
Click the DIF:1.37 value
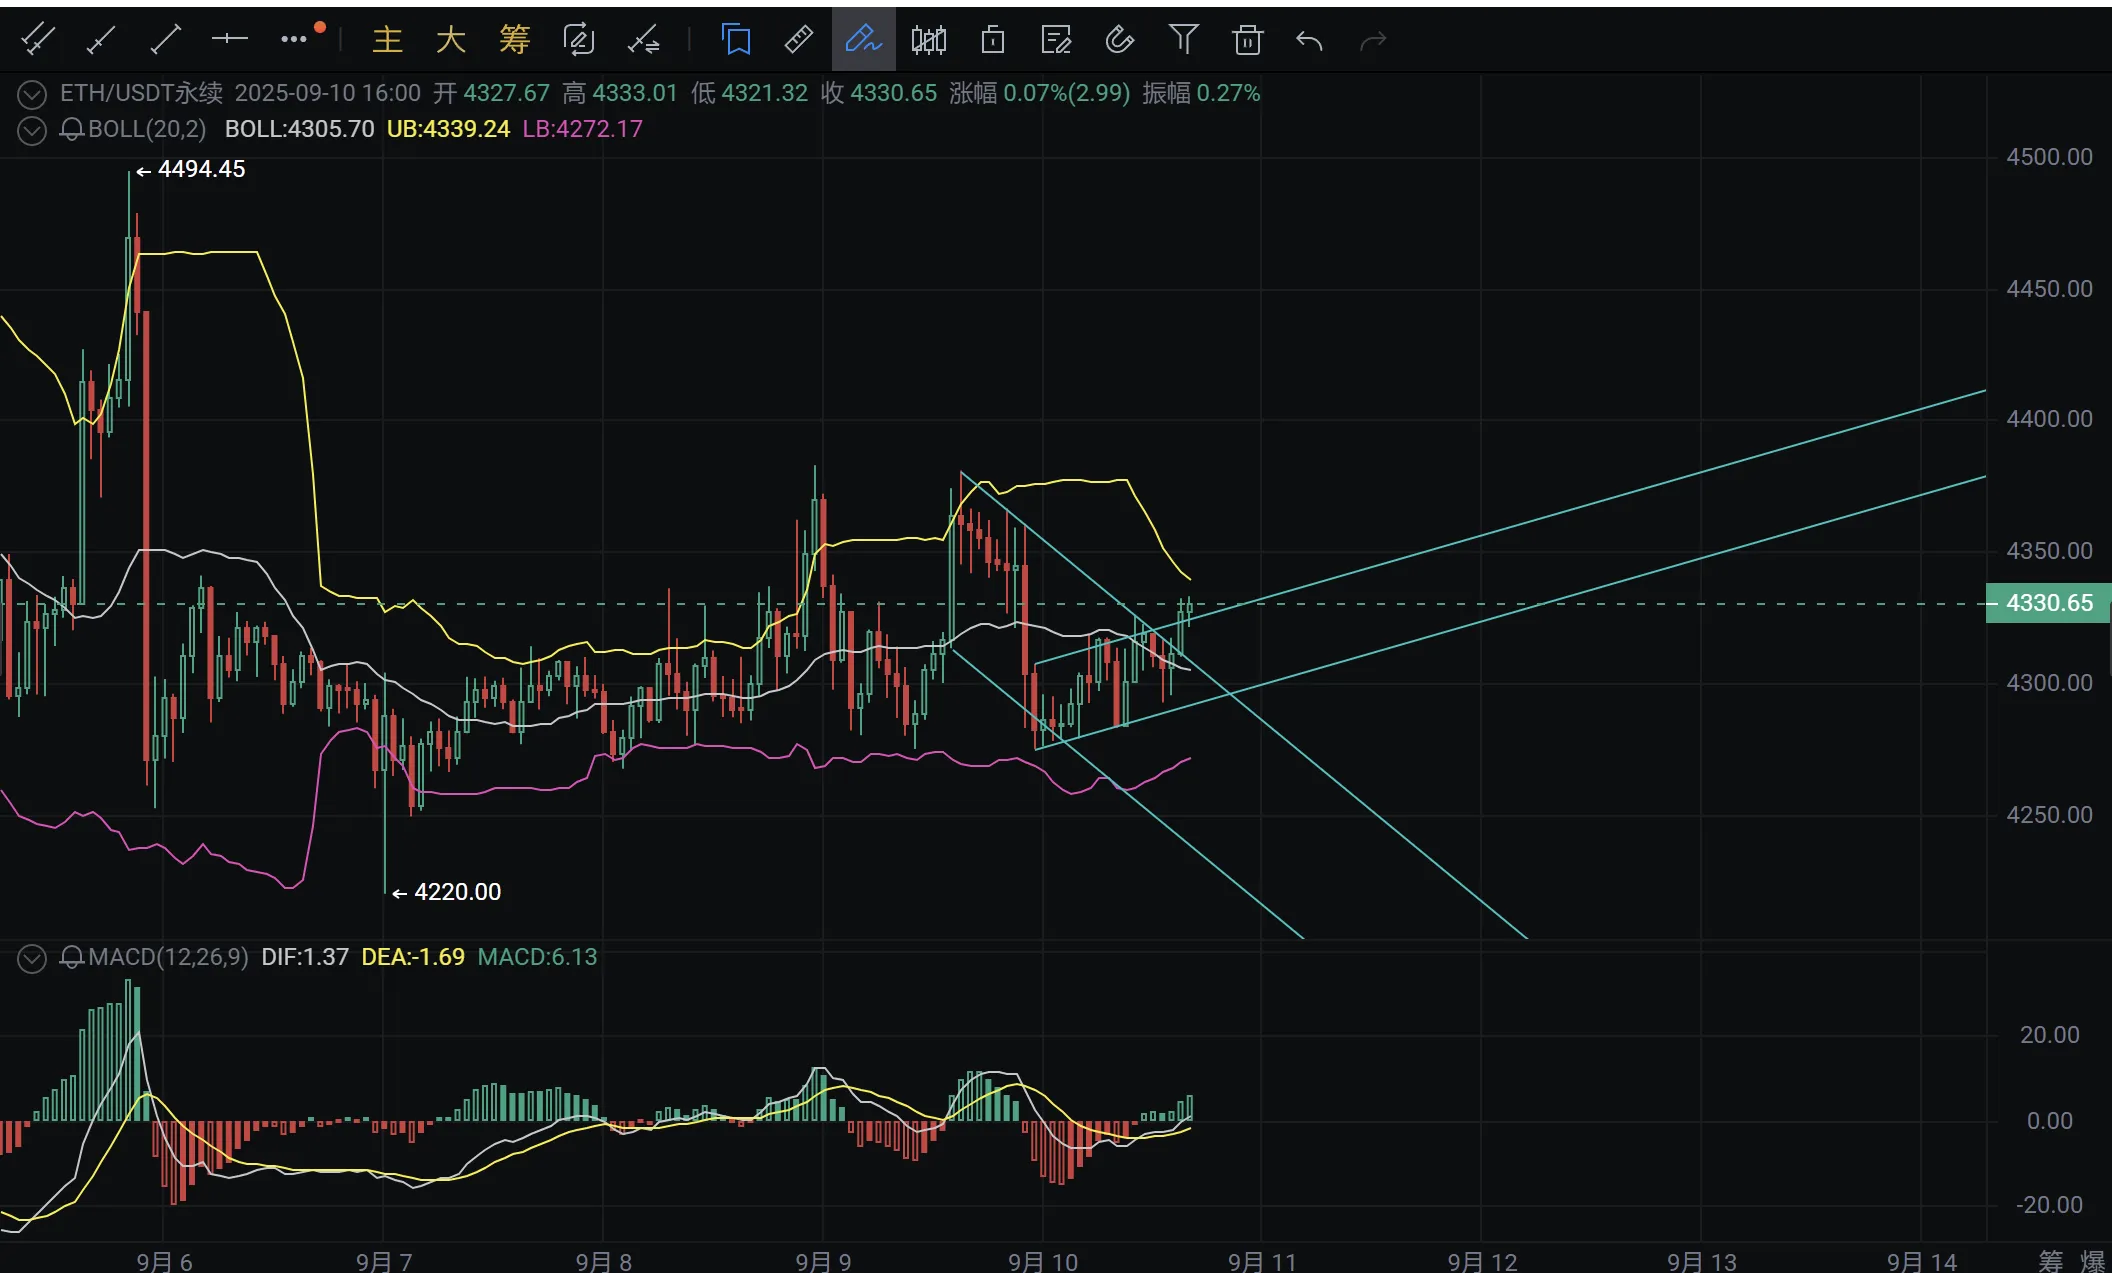pos(305,957)
